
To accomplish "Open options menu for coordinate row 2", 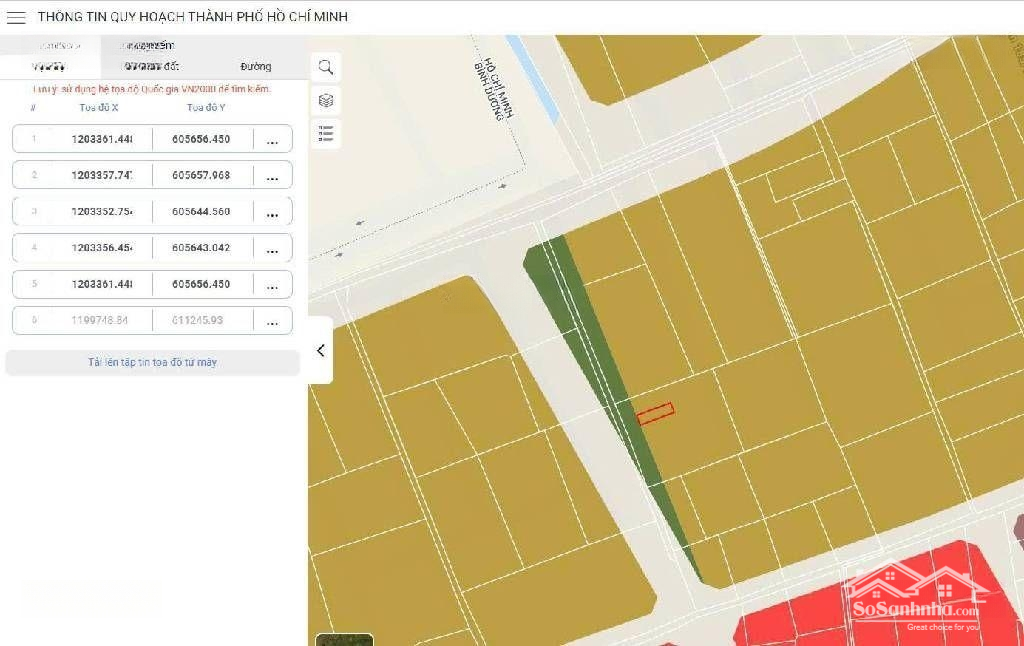I will coord(272,176).
